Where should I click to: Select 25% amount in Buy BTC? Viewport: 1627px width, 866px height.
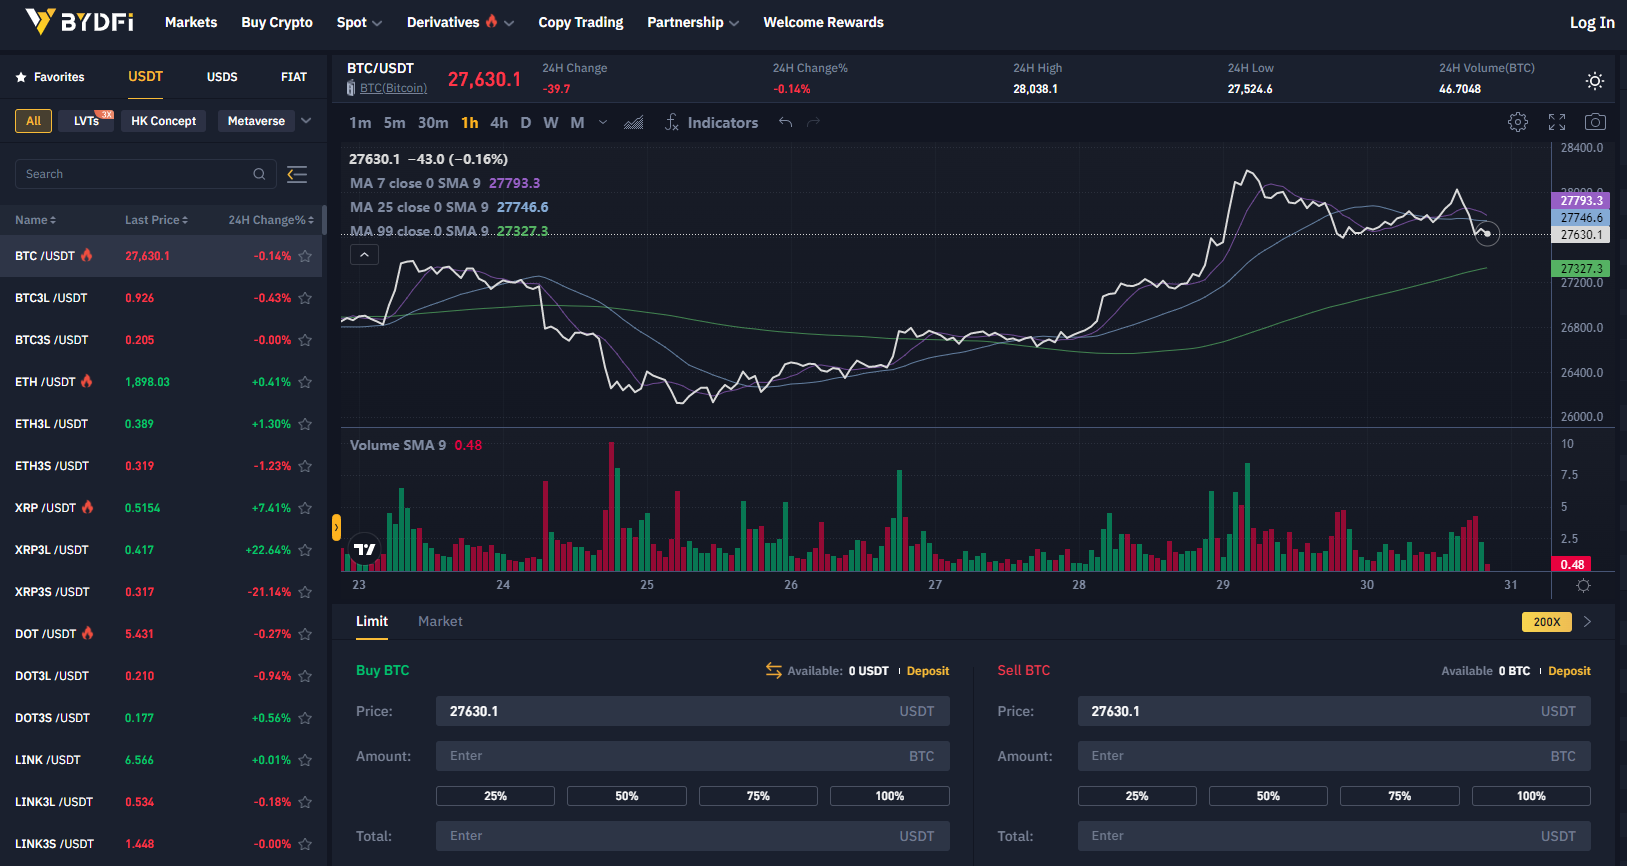tap(495, 796)
